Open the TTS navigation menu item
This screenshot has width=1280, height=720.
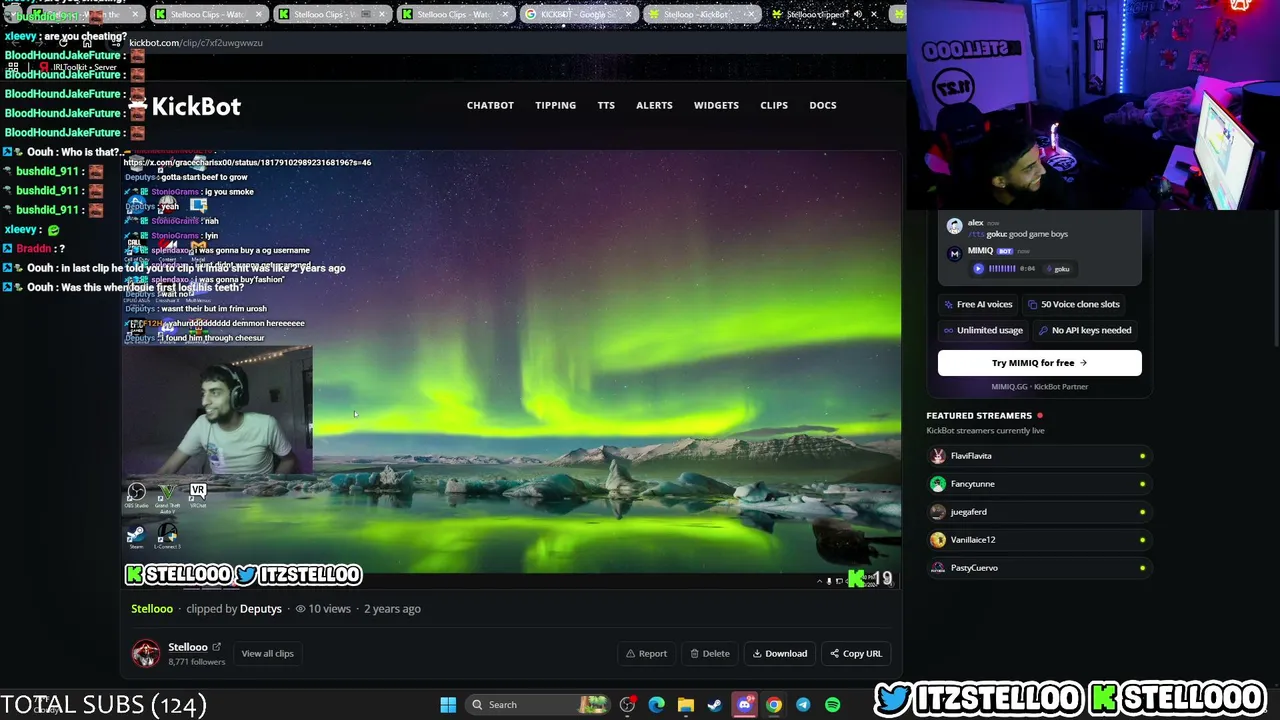[606, 105]
